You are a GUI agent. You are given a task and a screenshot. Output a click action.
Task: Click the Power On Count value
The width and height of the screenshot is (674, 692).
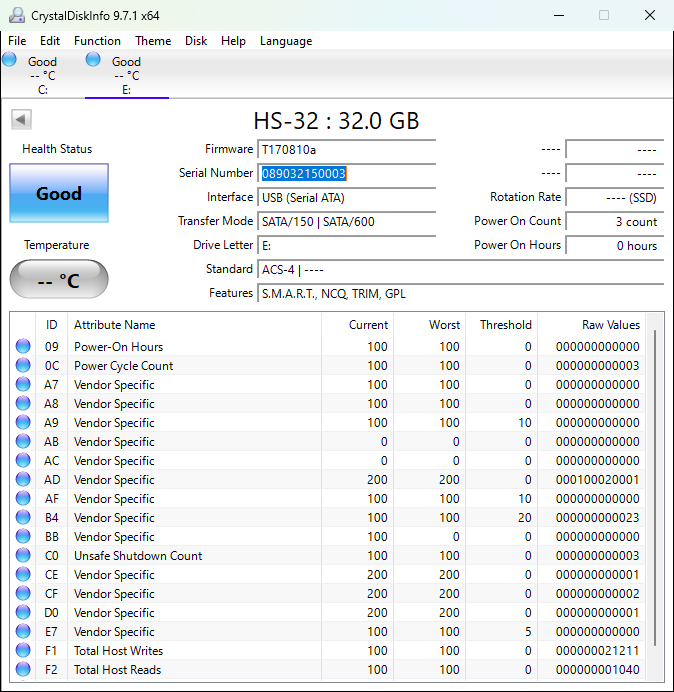[614, 221]
